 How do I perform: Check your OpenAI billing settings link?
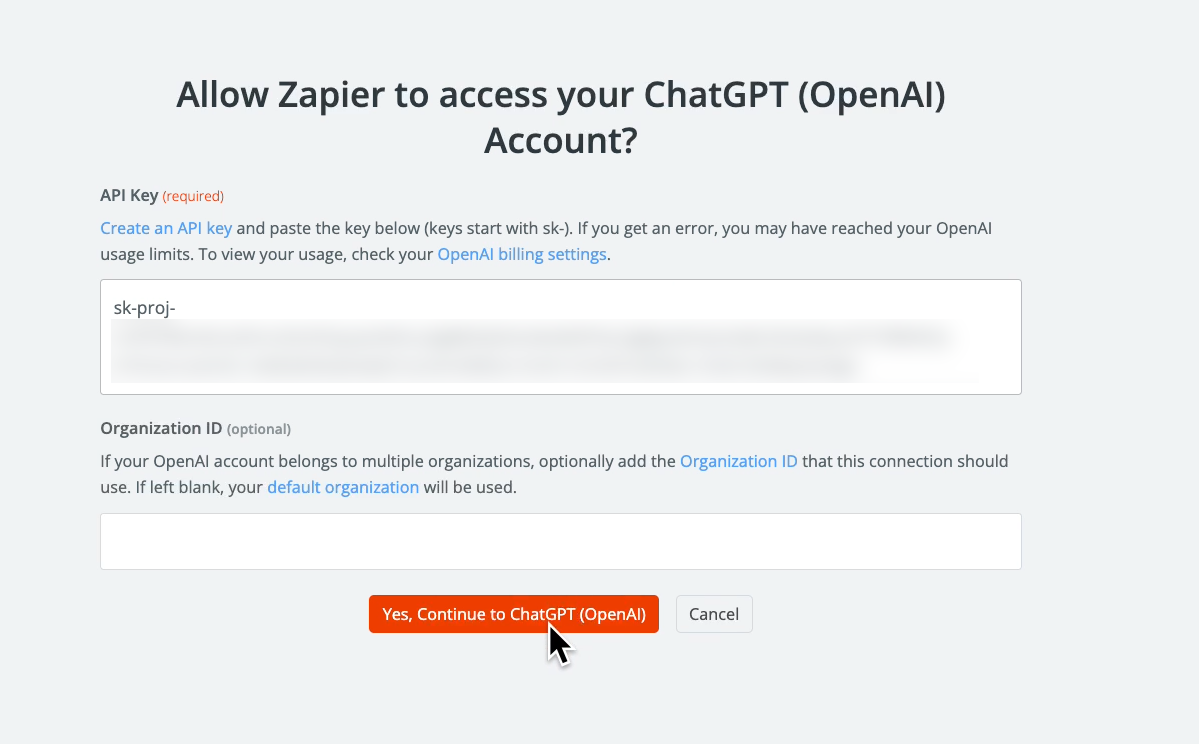pos(521,253)
